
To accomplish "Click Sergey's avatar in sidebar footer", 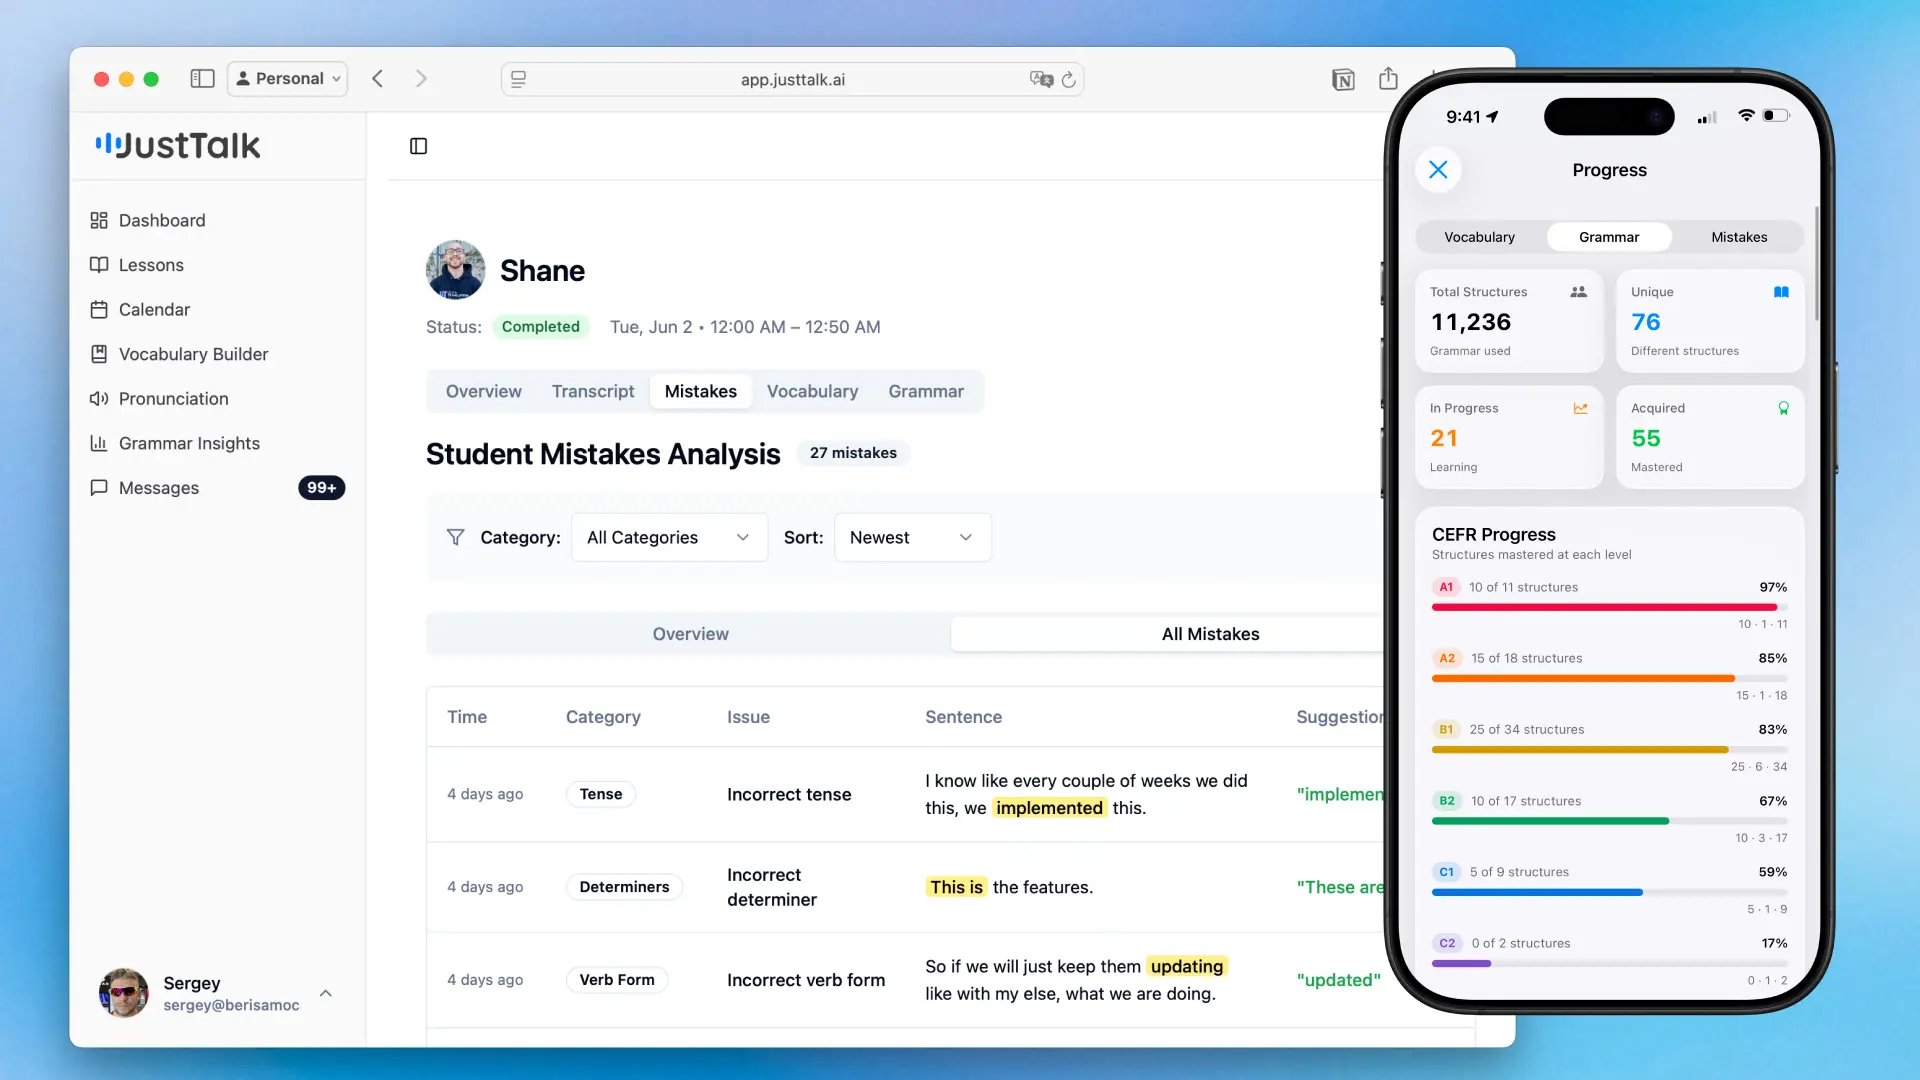I will pos(124,993).
